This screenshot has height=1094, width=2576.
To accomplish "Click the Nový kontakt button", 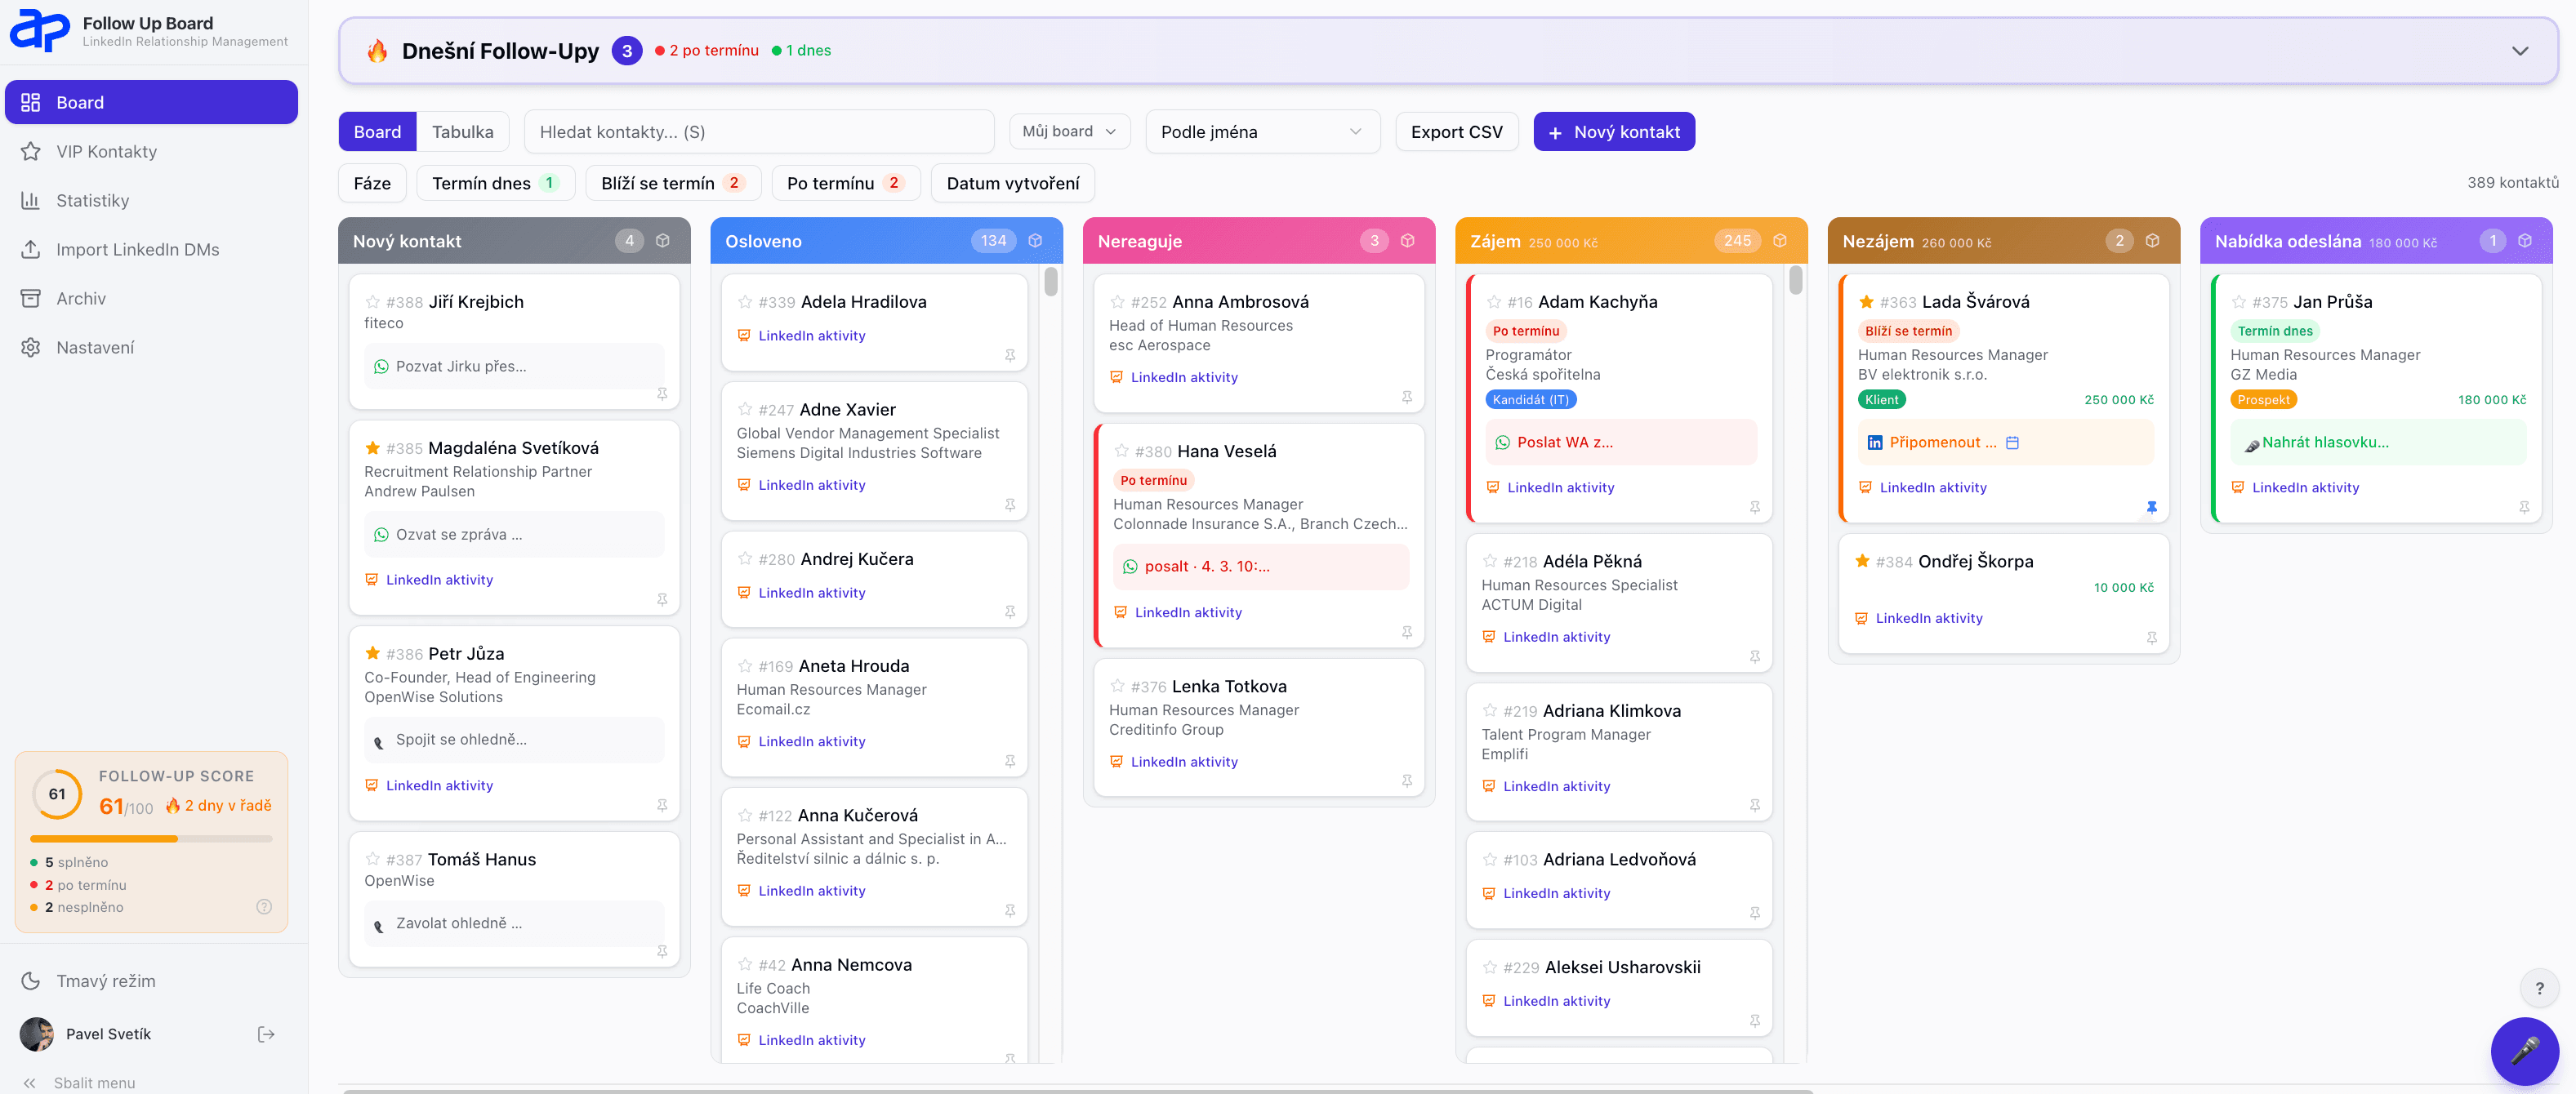I will [x=1613, y=132].
